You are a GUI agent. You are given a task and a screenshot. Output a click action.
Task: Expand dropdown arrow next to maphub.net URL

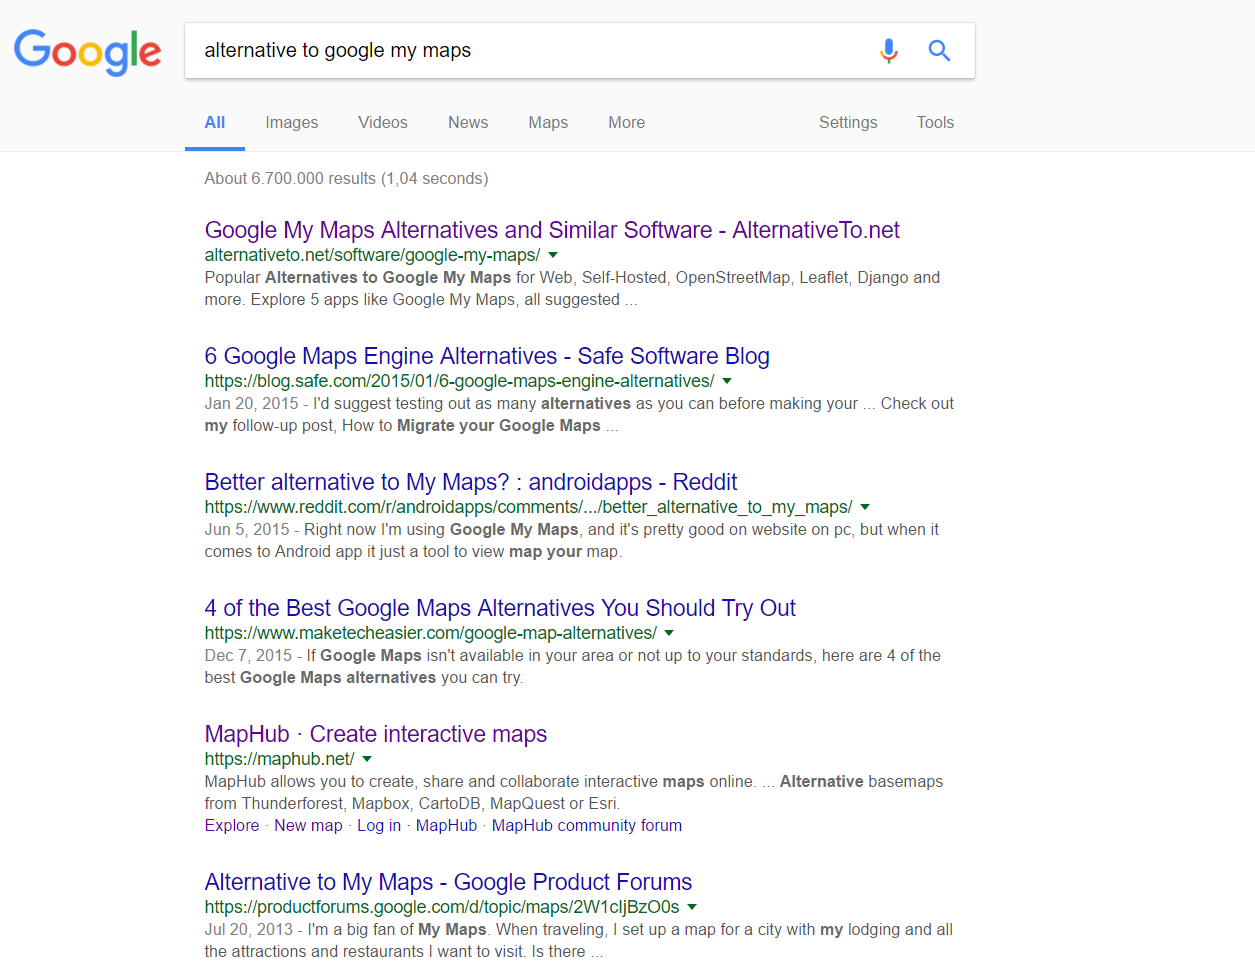coord(367,759)
